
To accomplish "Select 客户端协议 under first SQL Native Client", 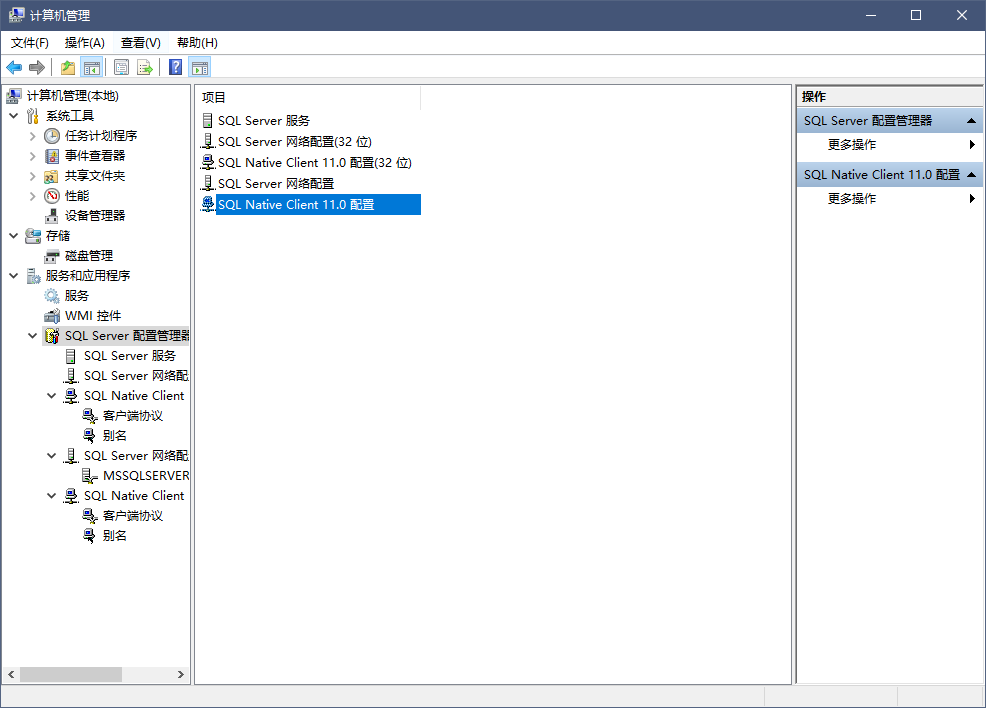I will 133,416.
